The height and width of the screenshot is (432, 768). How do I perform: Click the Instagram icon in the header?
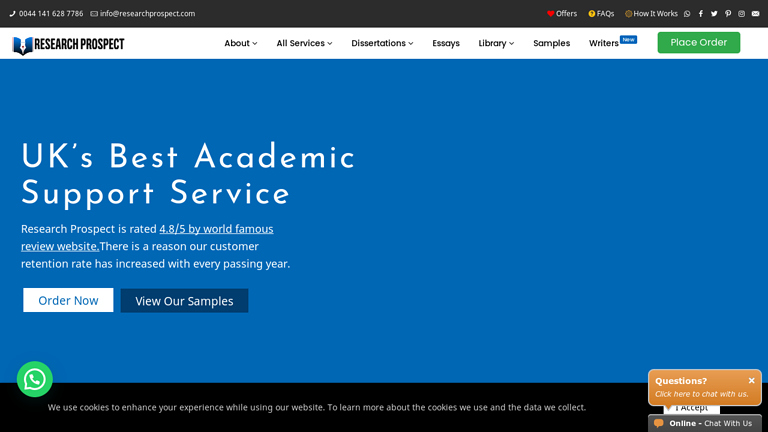pyautogui.click(x=741, y=14)
